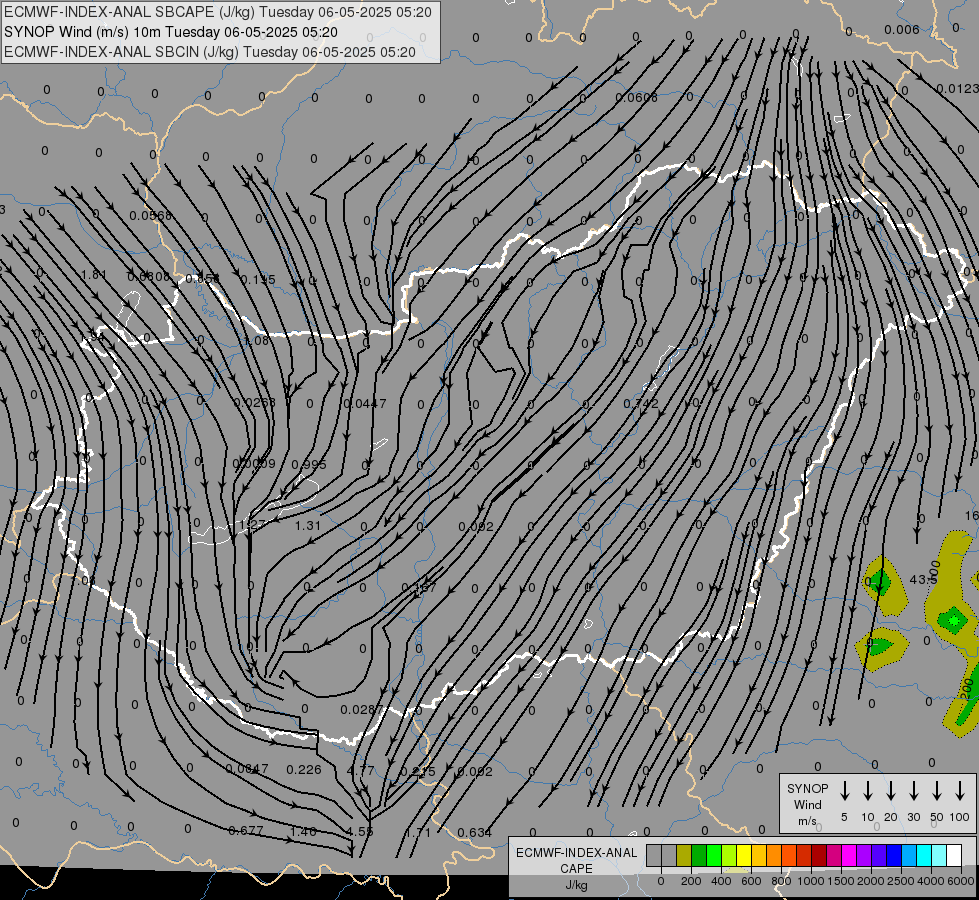The image size is (979, 900).
Task: Pick the bright green CAPE legend swatch
Action: point(714,856)
